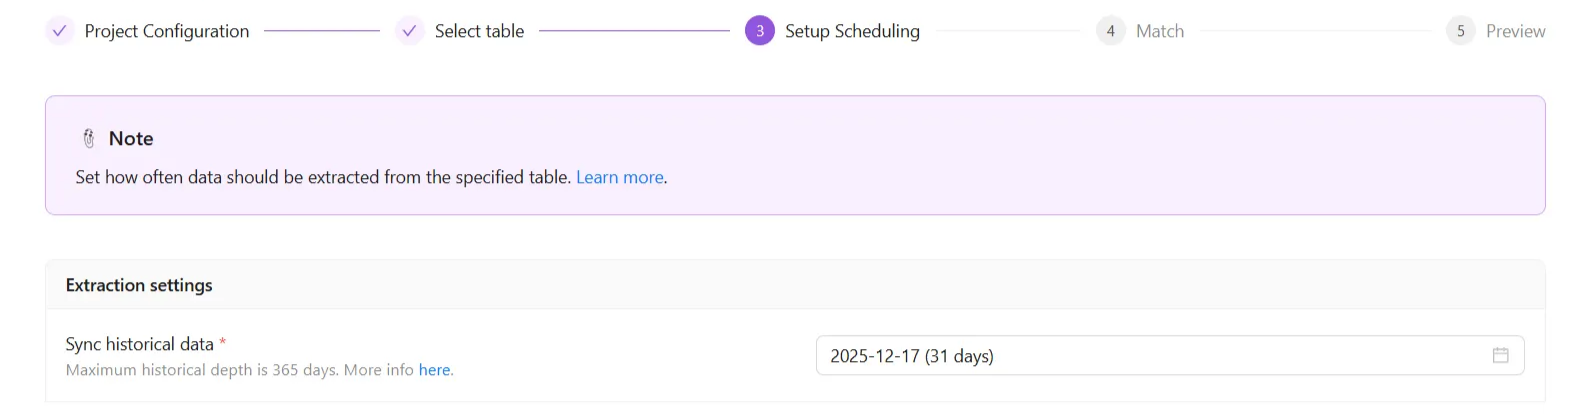
Task: Click the Note heading text
Action: (131, 138)
